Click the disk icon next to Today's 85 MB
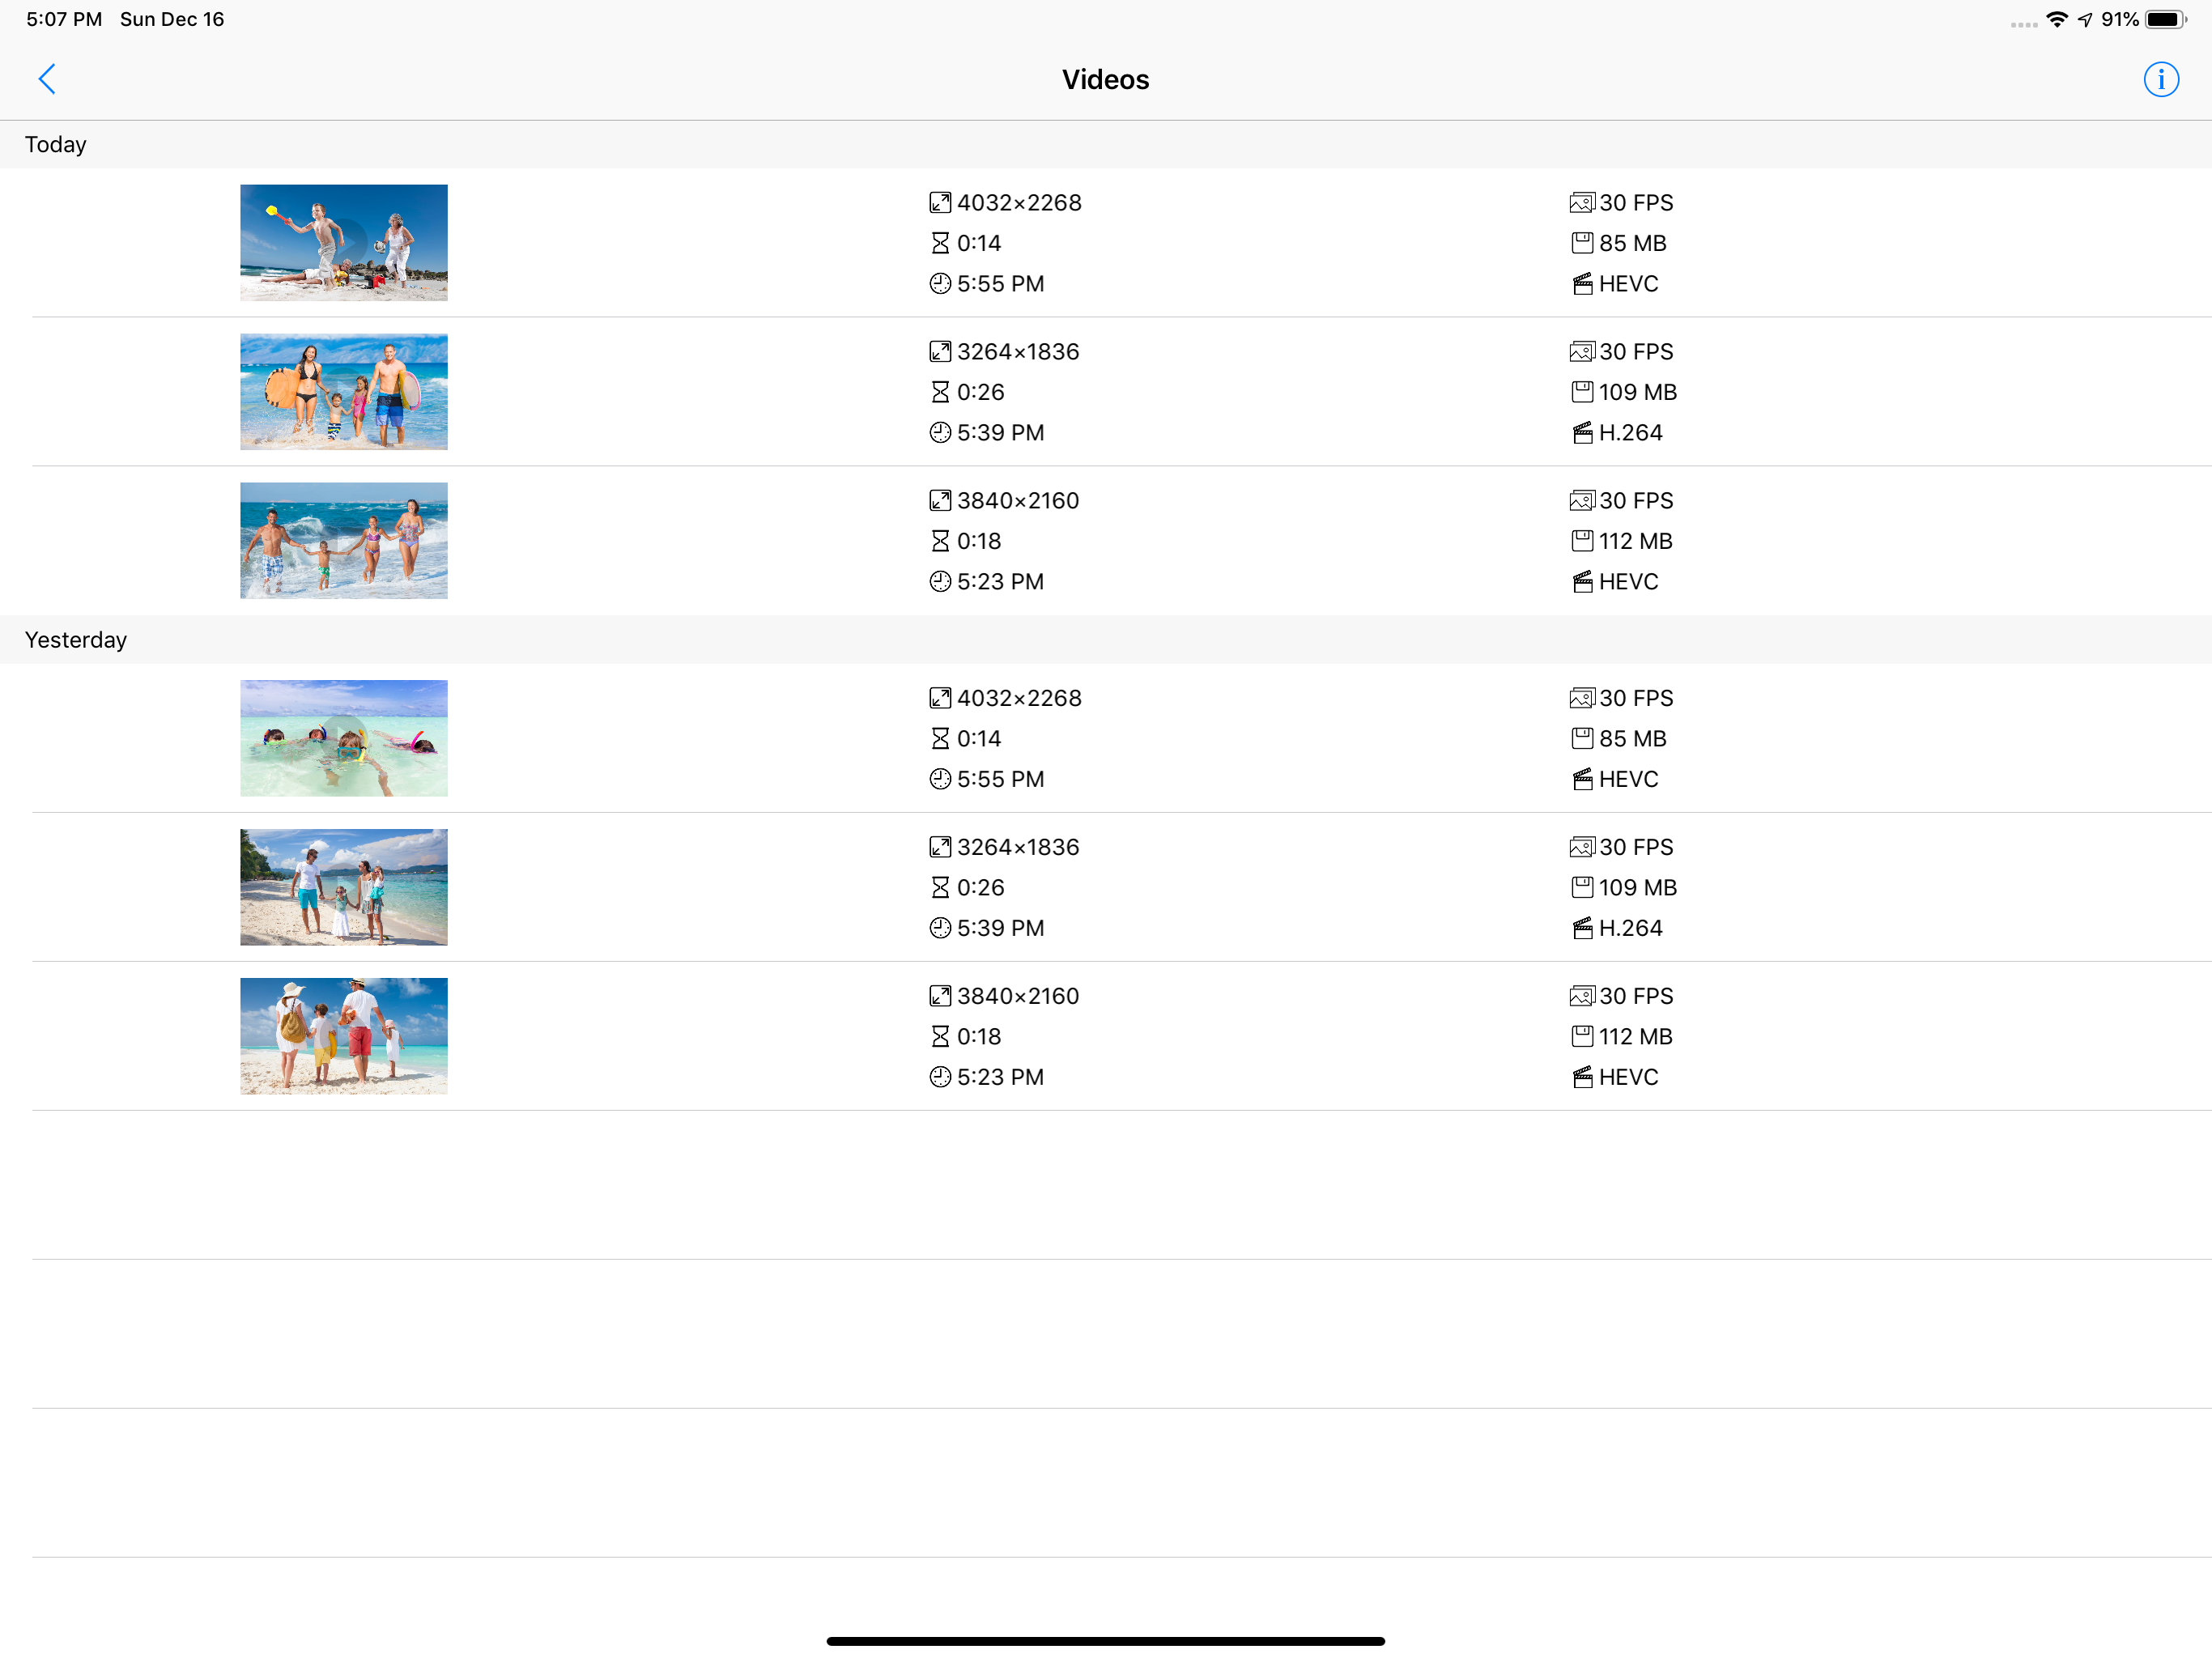2212x1658 pixels. tap(1581, 243)
